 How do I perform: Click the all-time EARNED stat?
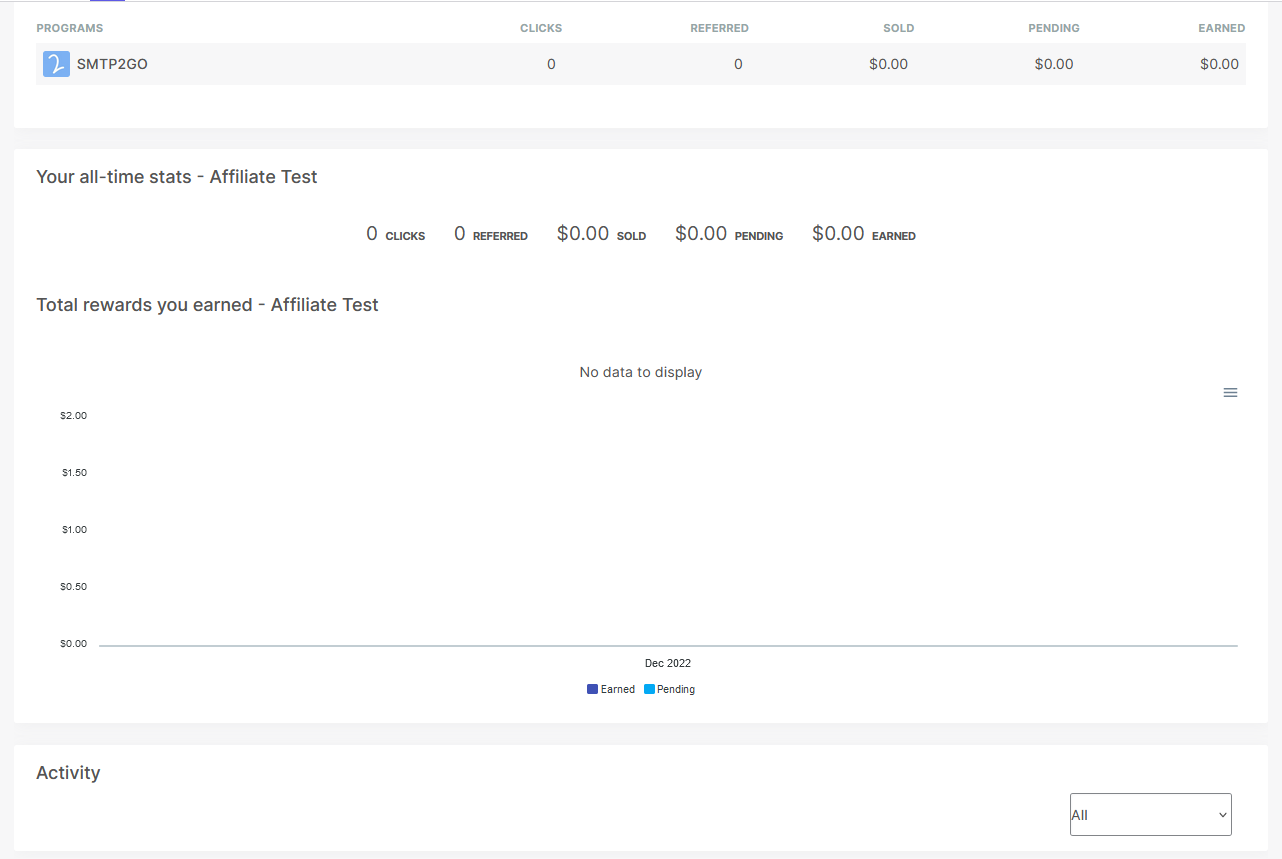864,234
